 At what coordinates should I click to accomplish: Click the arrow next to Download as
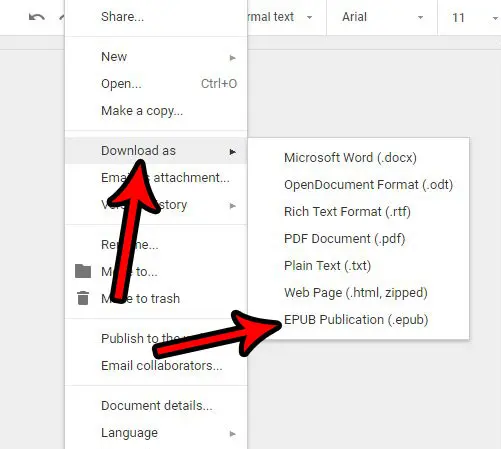pyautogui.click(x=233, y=152)
